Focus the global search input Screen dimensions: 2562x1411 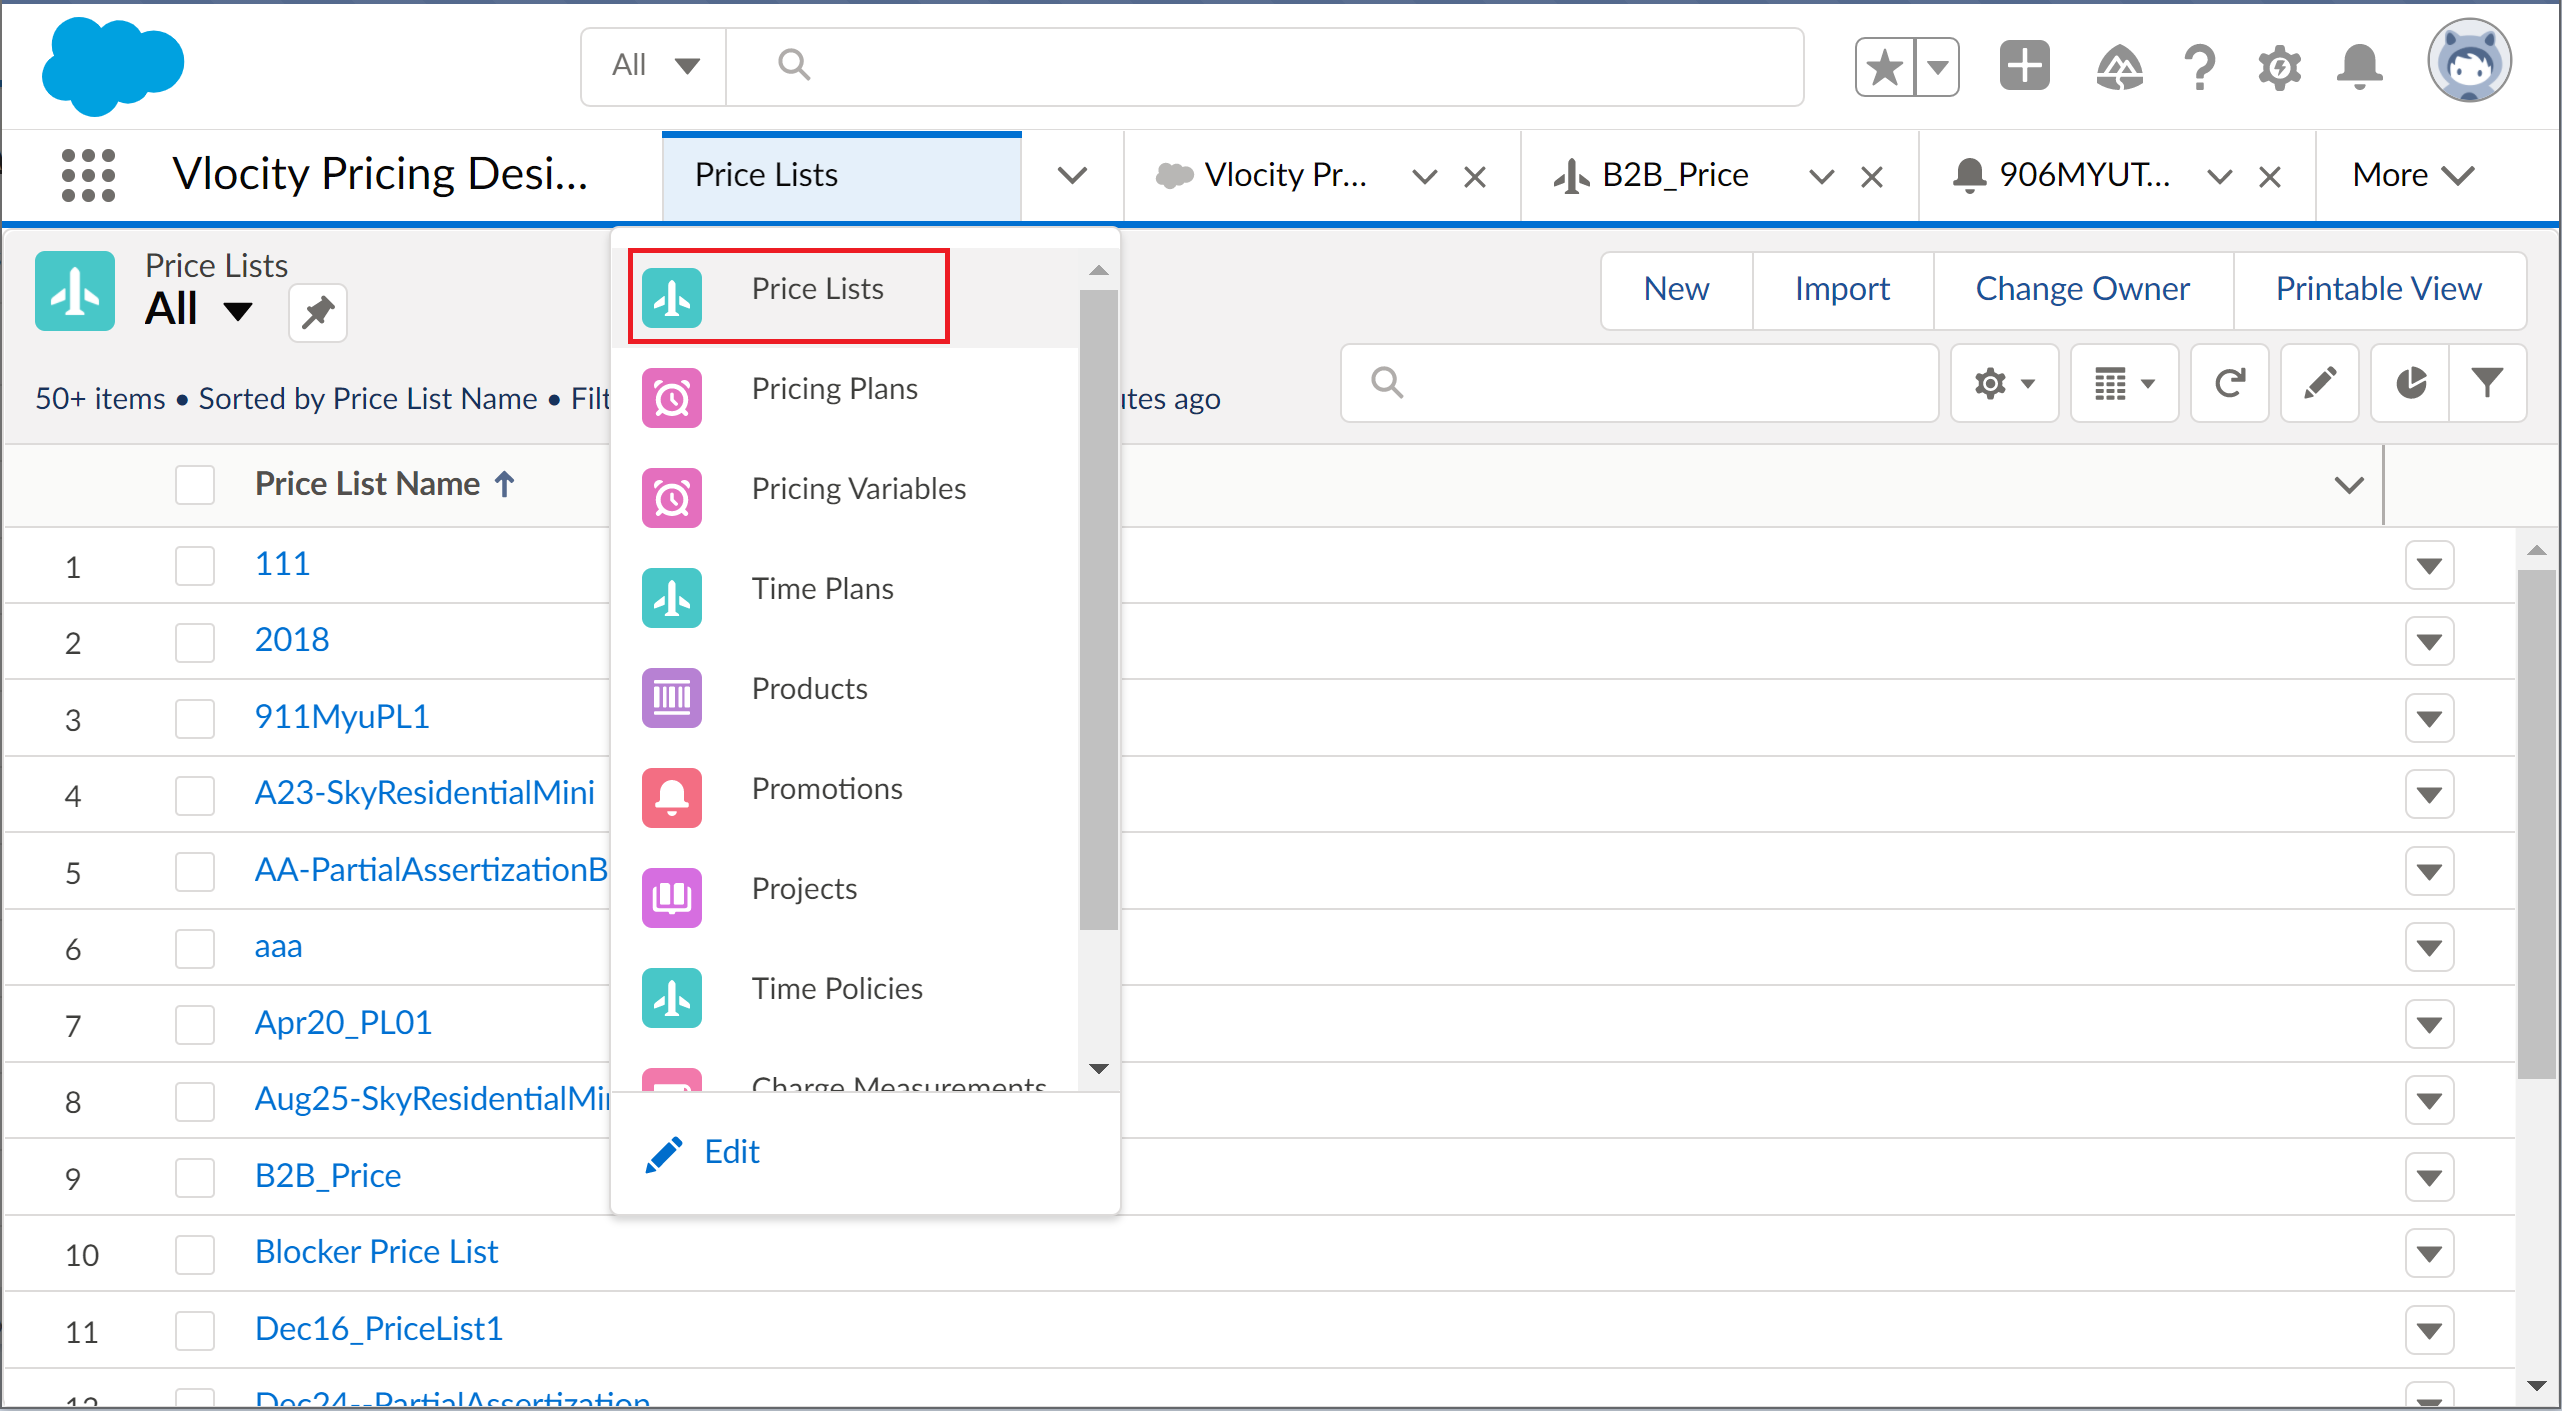1265,66
